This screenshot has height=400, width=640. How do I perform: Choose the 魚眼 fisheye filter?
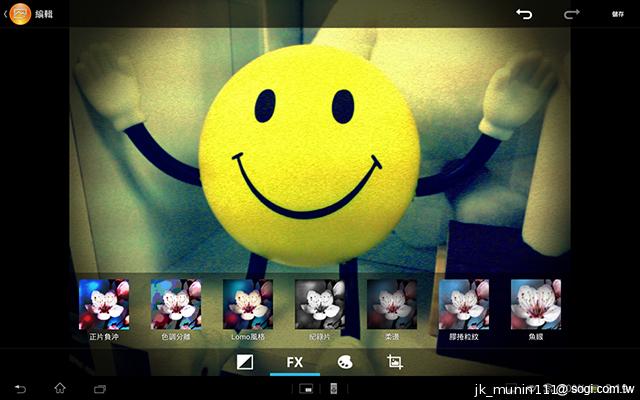coord(536,304)
